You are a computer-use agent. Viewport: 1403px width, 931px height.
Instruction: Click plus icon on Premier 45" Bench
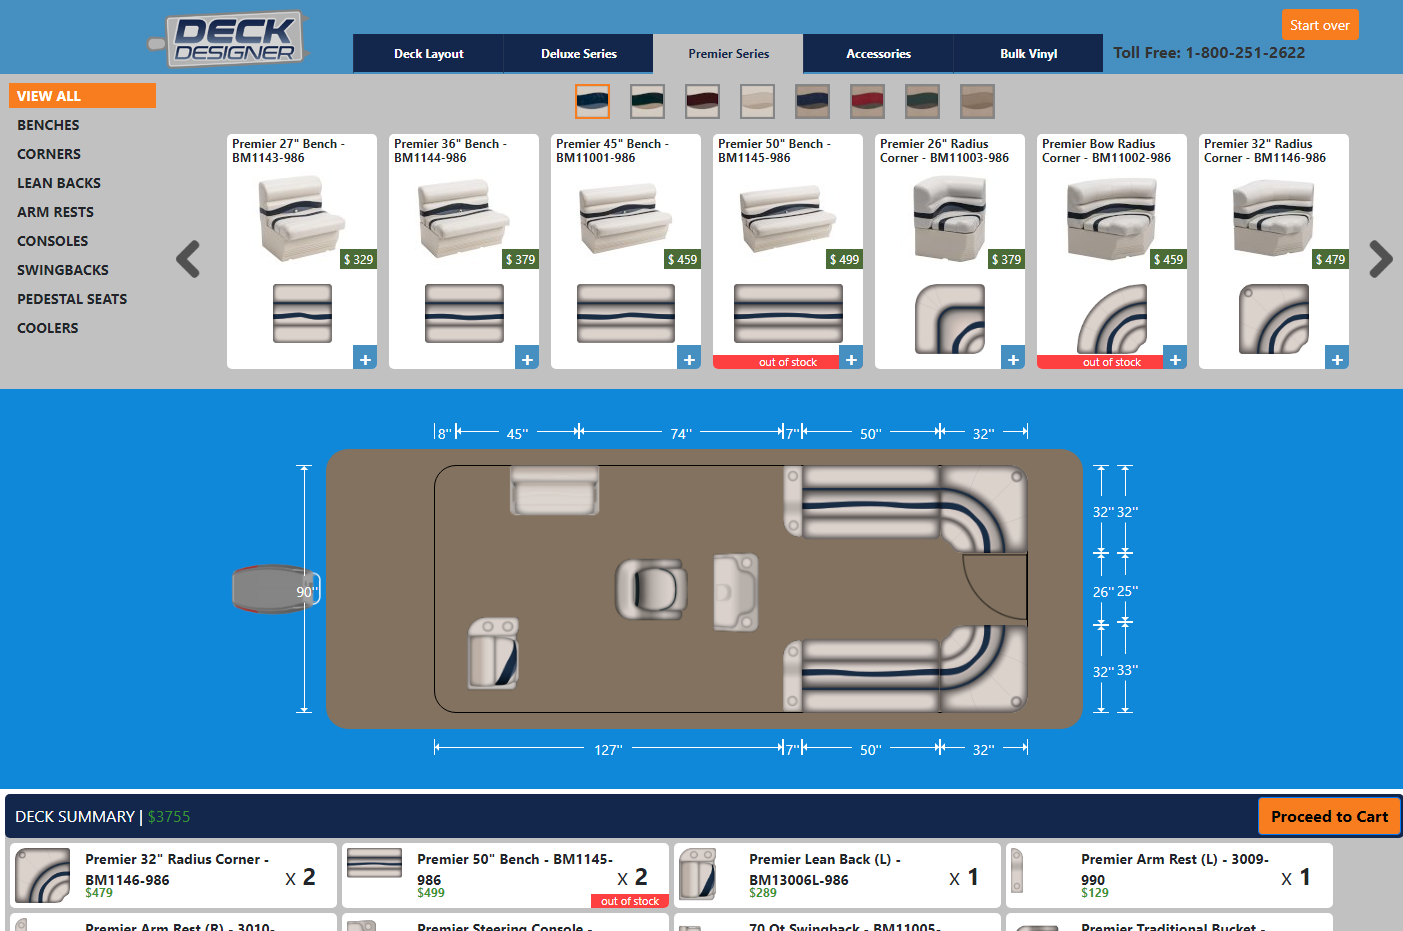[x=689, y=359]
